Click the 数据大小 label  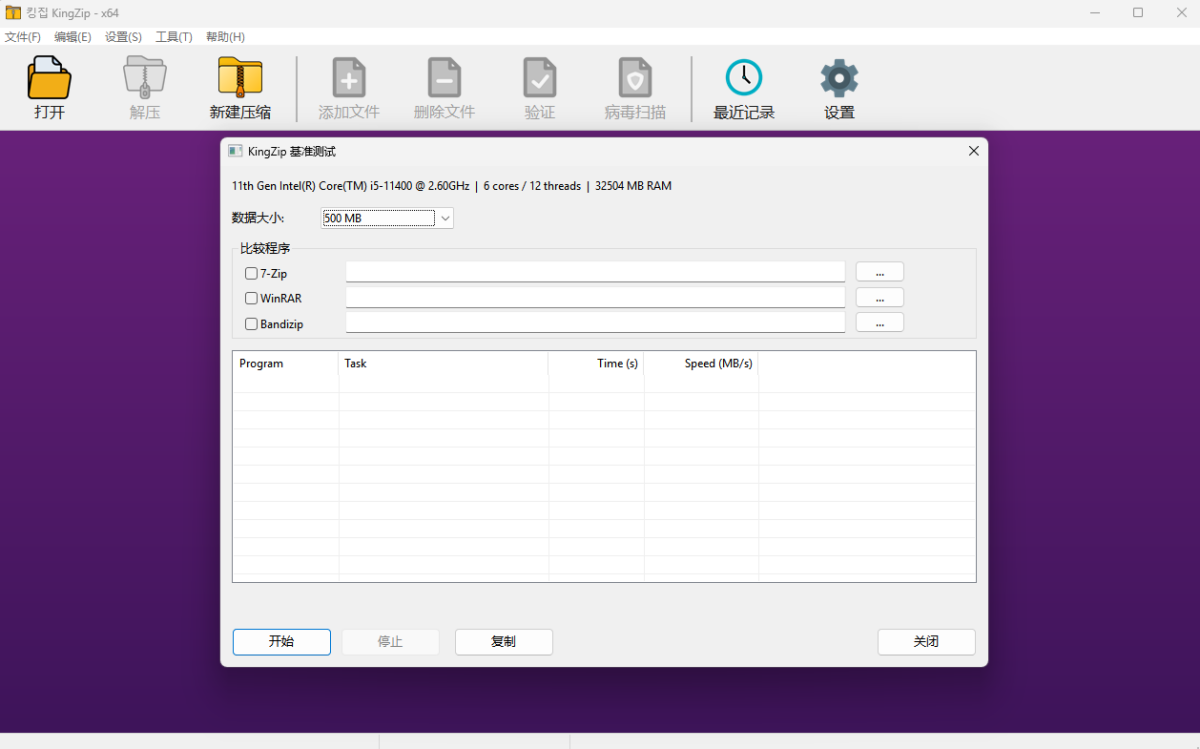(x=258, y=218)
